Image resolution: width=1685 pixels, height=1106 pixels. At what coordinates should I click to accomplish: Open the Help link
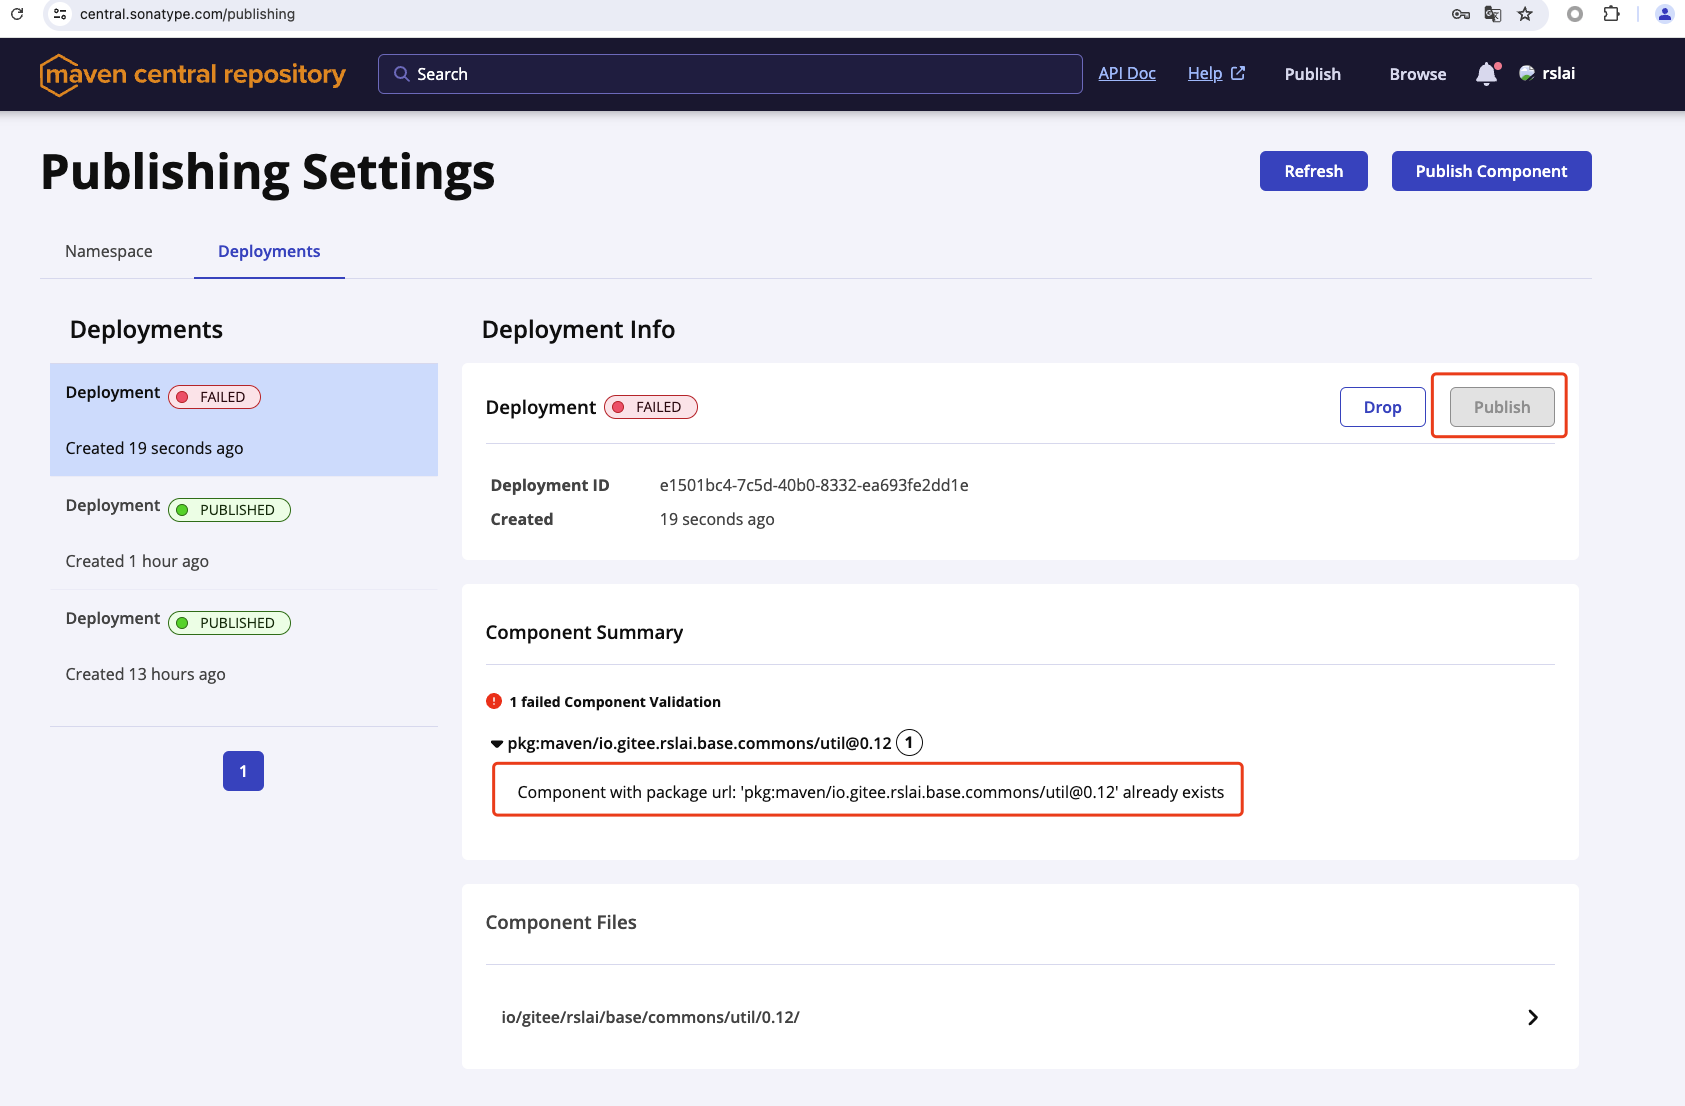click(1205, 73)
